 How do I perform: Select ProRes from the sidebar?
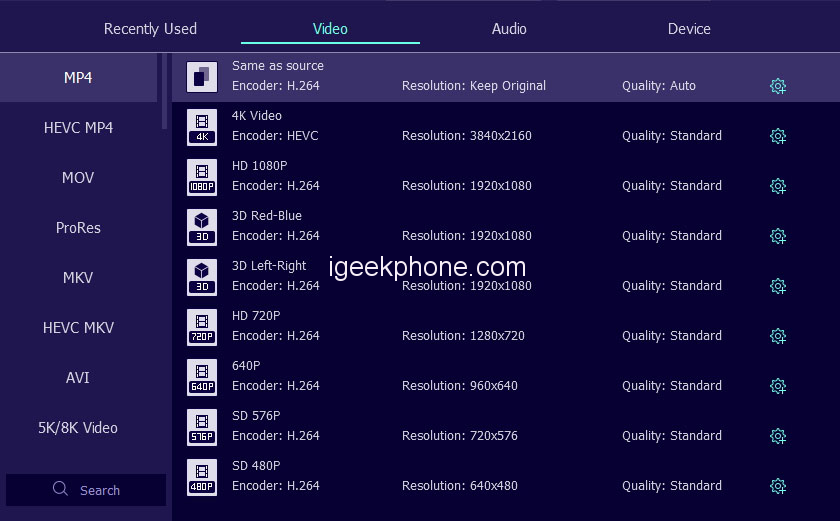(78, 228)
